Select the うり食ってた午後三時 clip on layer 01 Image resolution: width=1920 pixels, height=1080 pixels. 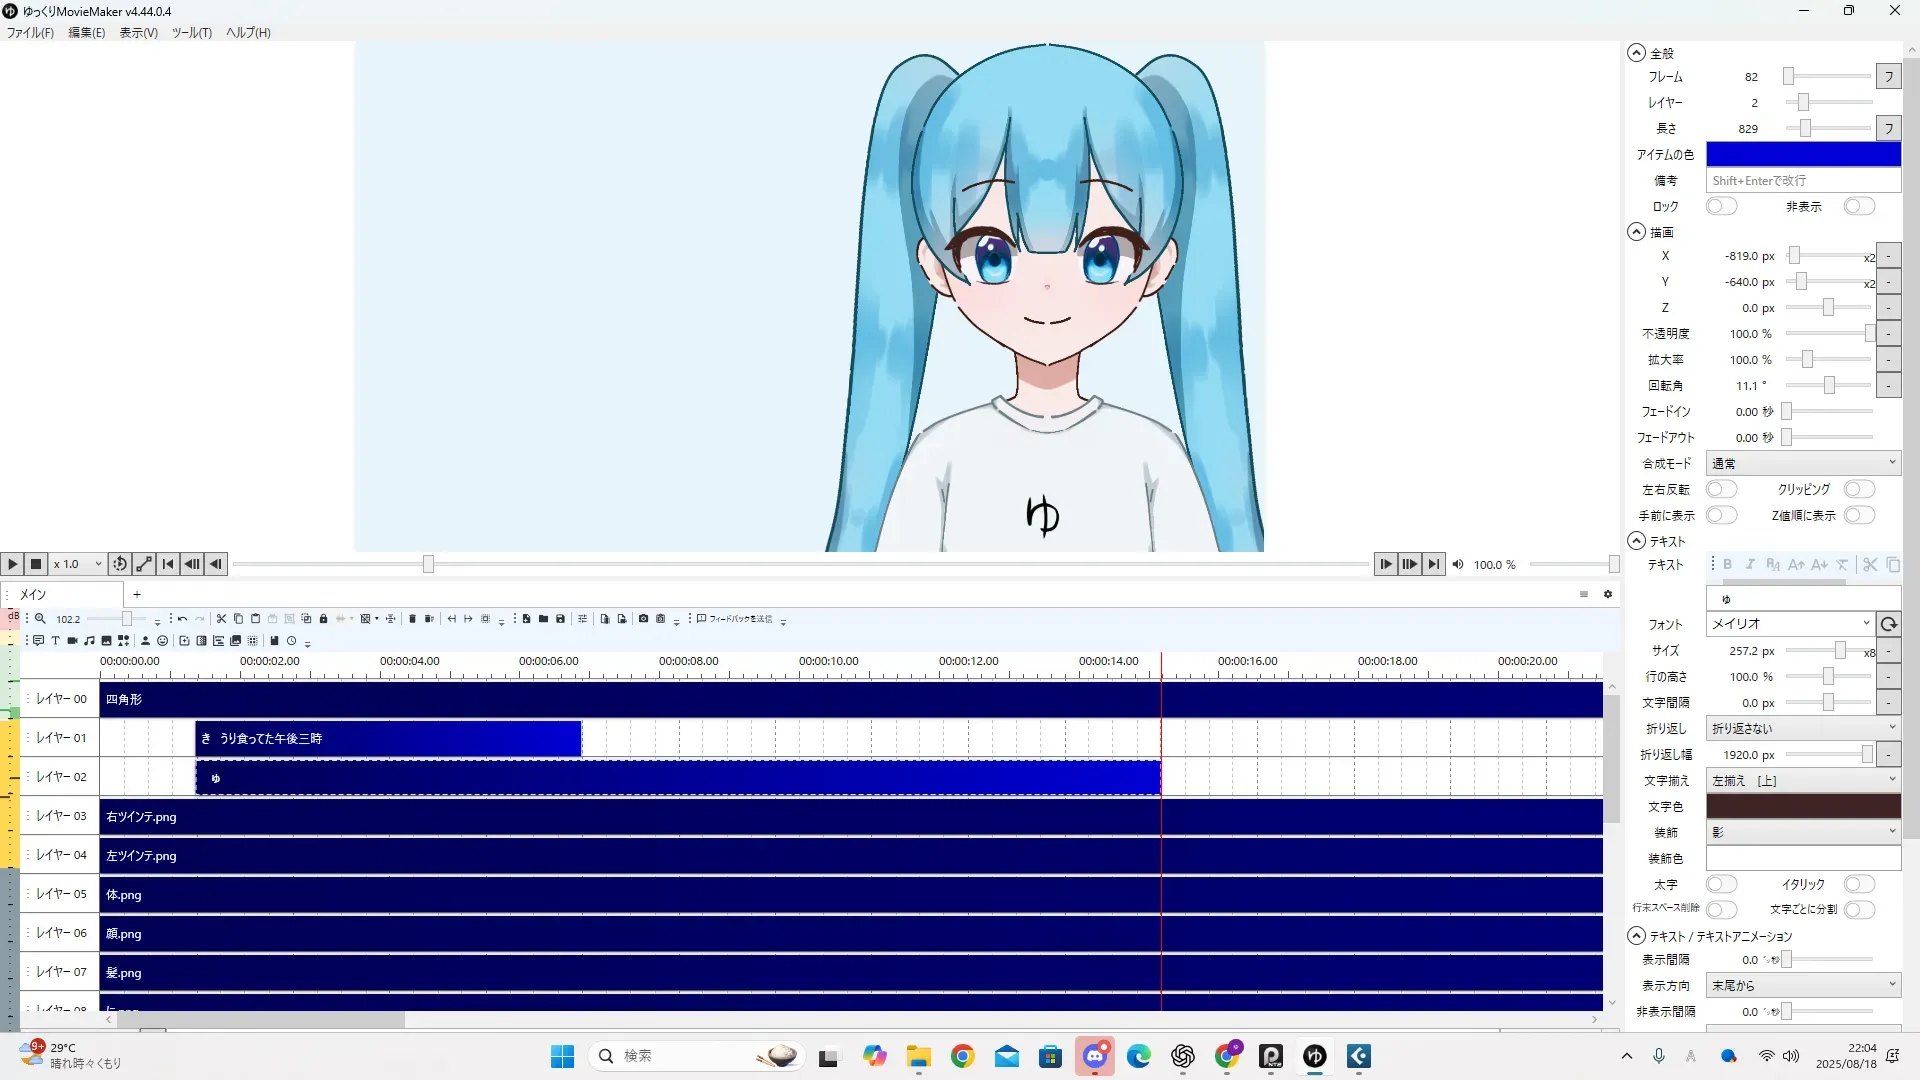click(x=388, y=738)
